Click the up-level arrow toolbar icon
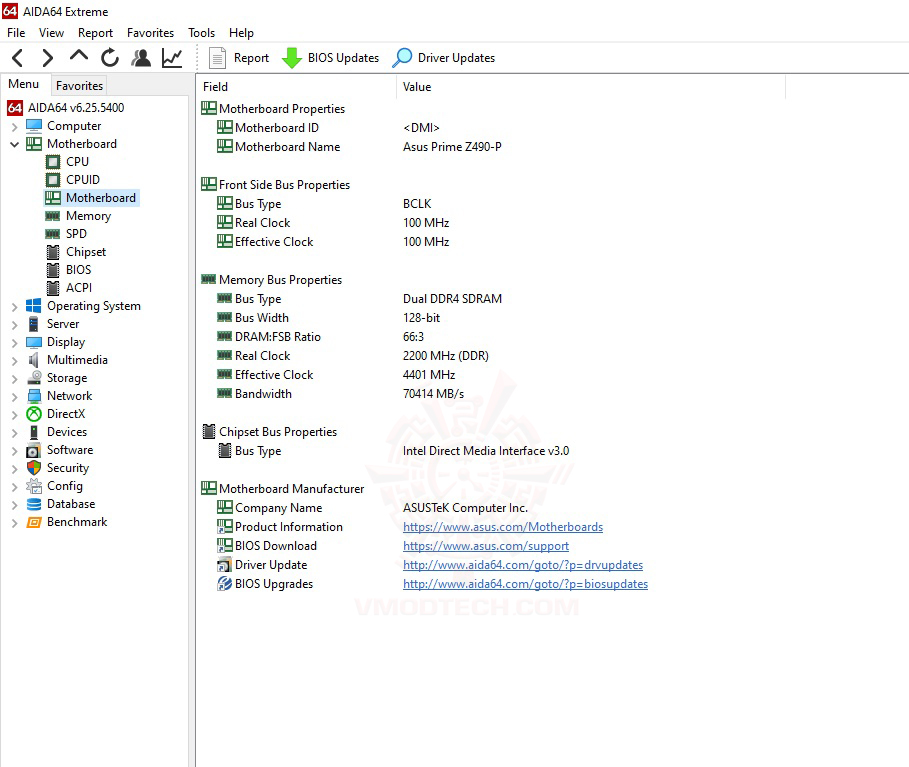 click(78, 57)
